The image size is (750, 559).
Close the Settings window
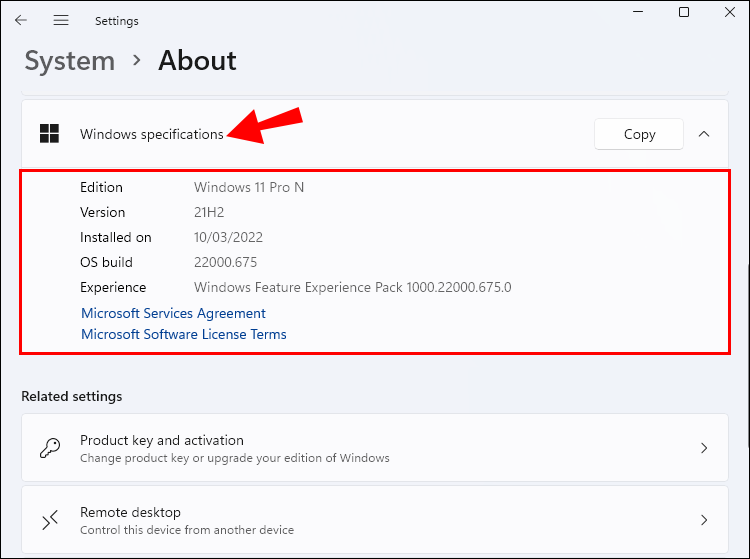[729, 13]
